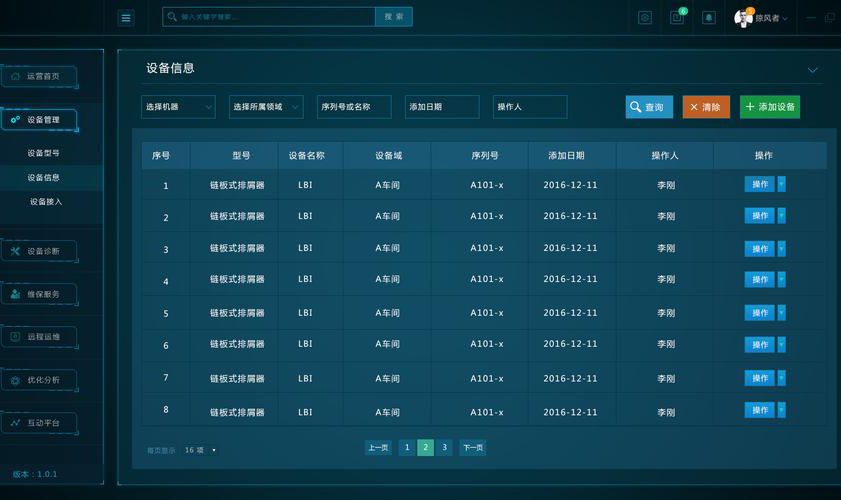Open the settings gear icon in header
Screen dimensions: 841x500
coord(645,18)
